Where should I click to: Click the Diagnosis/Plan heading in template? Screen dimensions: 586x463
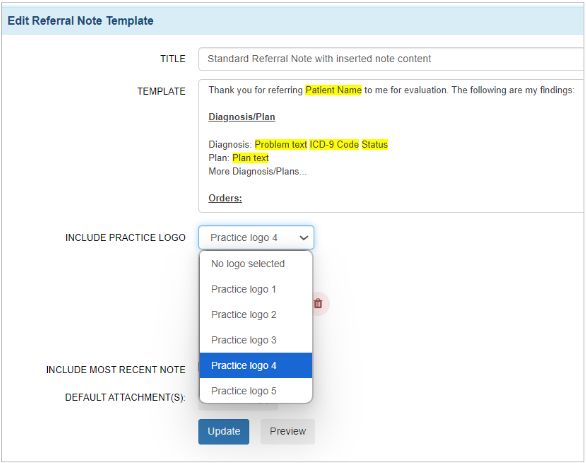click(x=242, y=117)
